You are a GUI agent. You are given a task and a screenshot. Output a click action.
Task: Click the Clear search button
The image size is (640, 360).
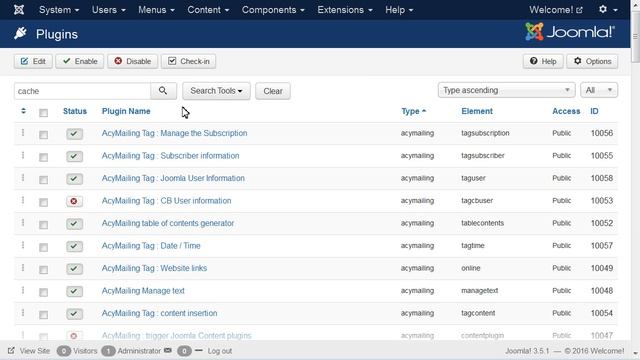click(x=273, y=91)
